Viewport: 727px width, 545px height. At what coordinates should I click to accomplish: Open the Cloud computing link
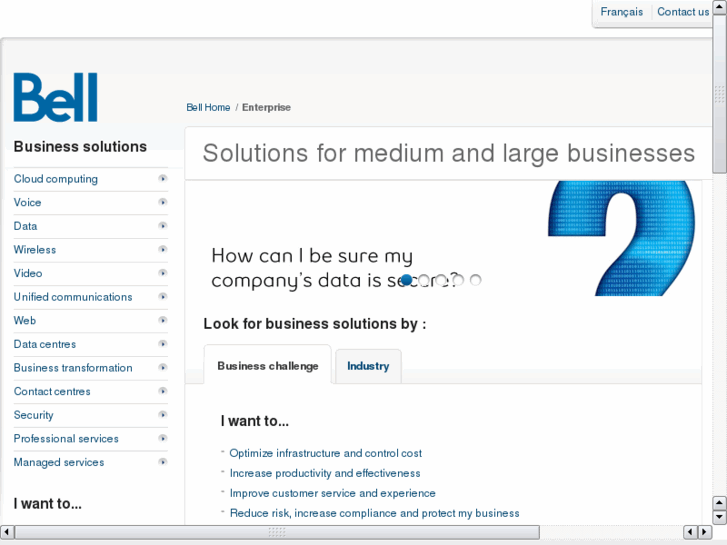pos(56,179)
